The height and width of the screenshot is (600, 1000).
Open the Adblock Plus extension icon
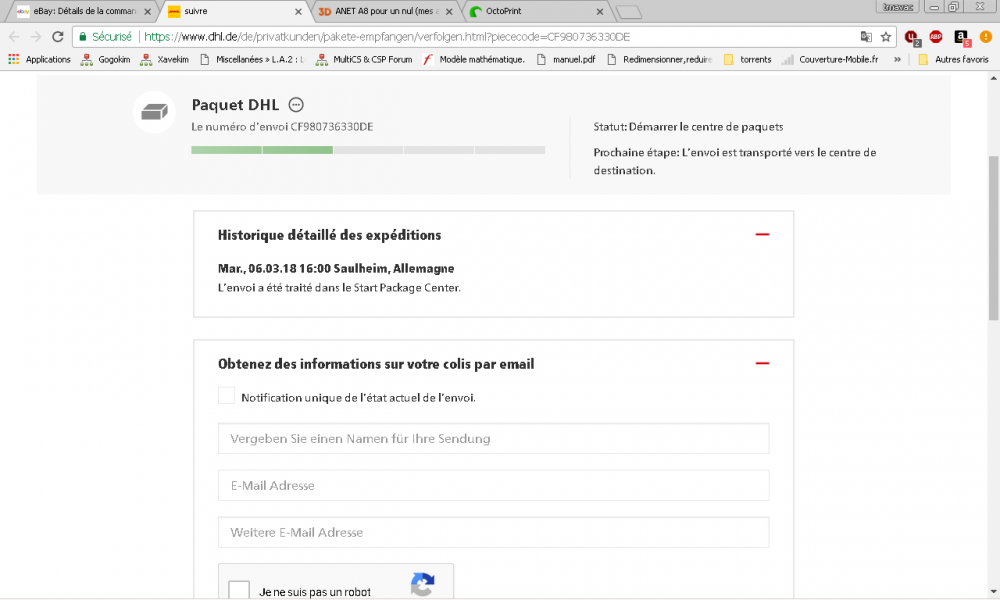click(x=936, y=37)
